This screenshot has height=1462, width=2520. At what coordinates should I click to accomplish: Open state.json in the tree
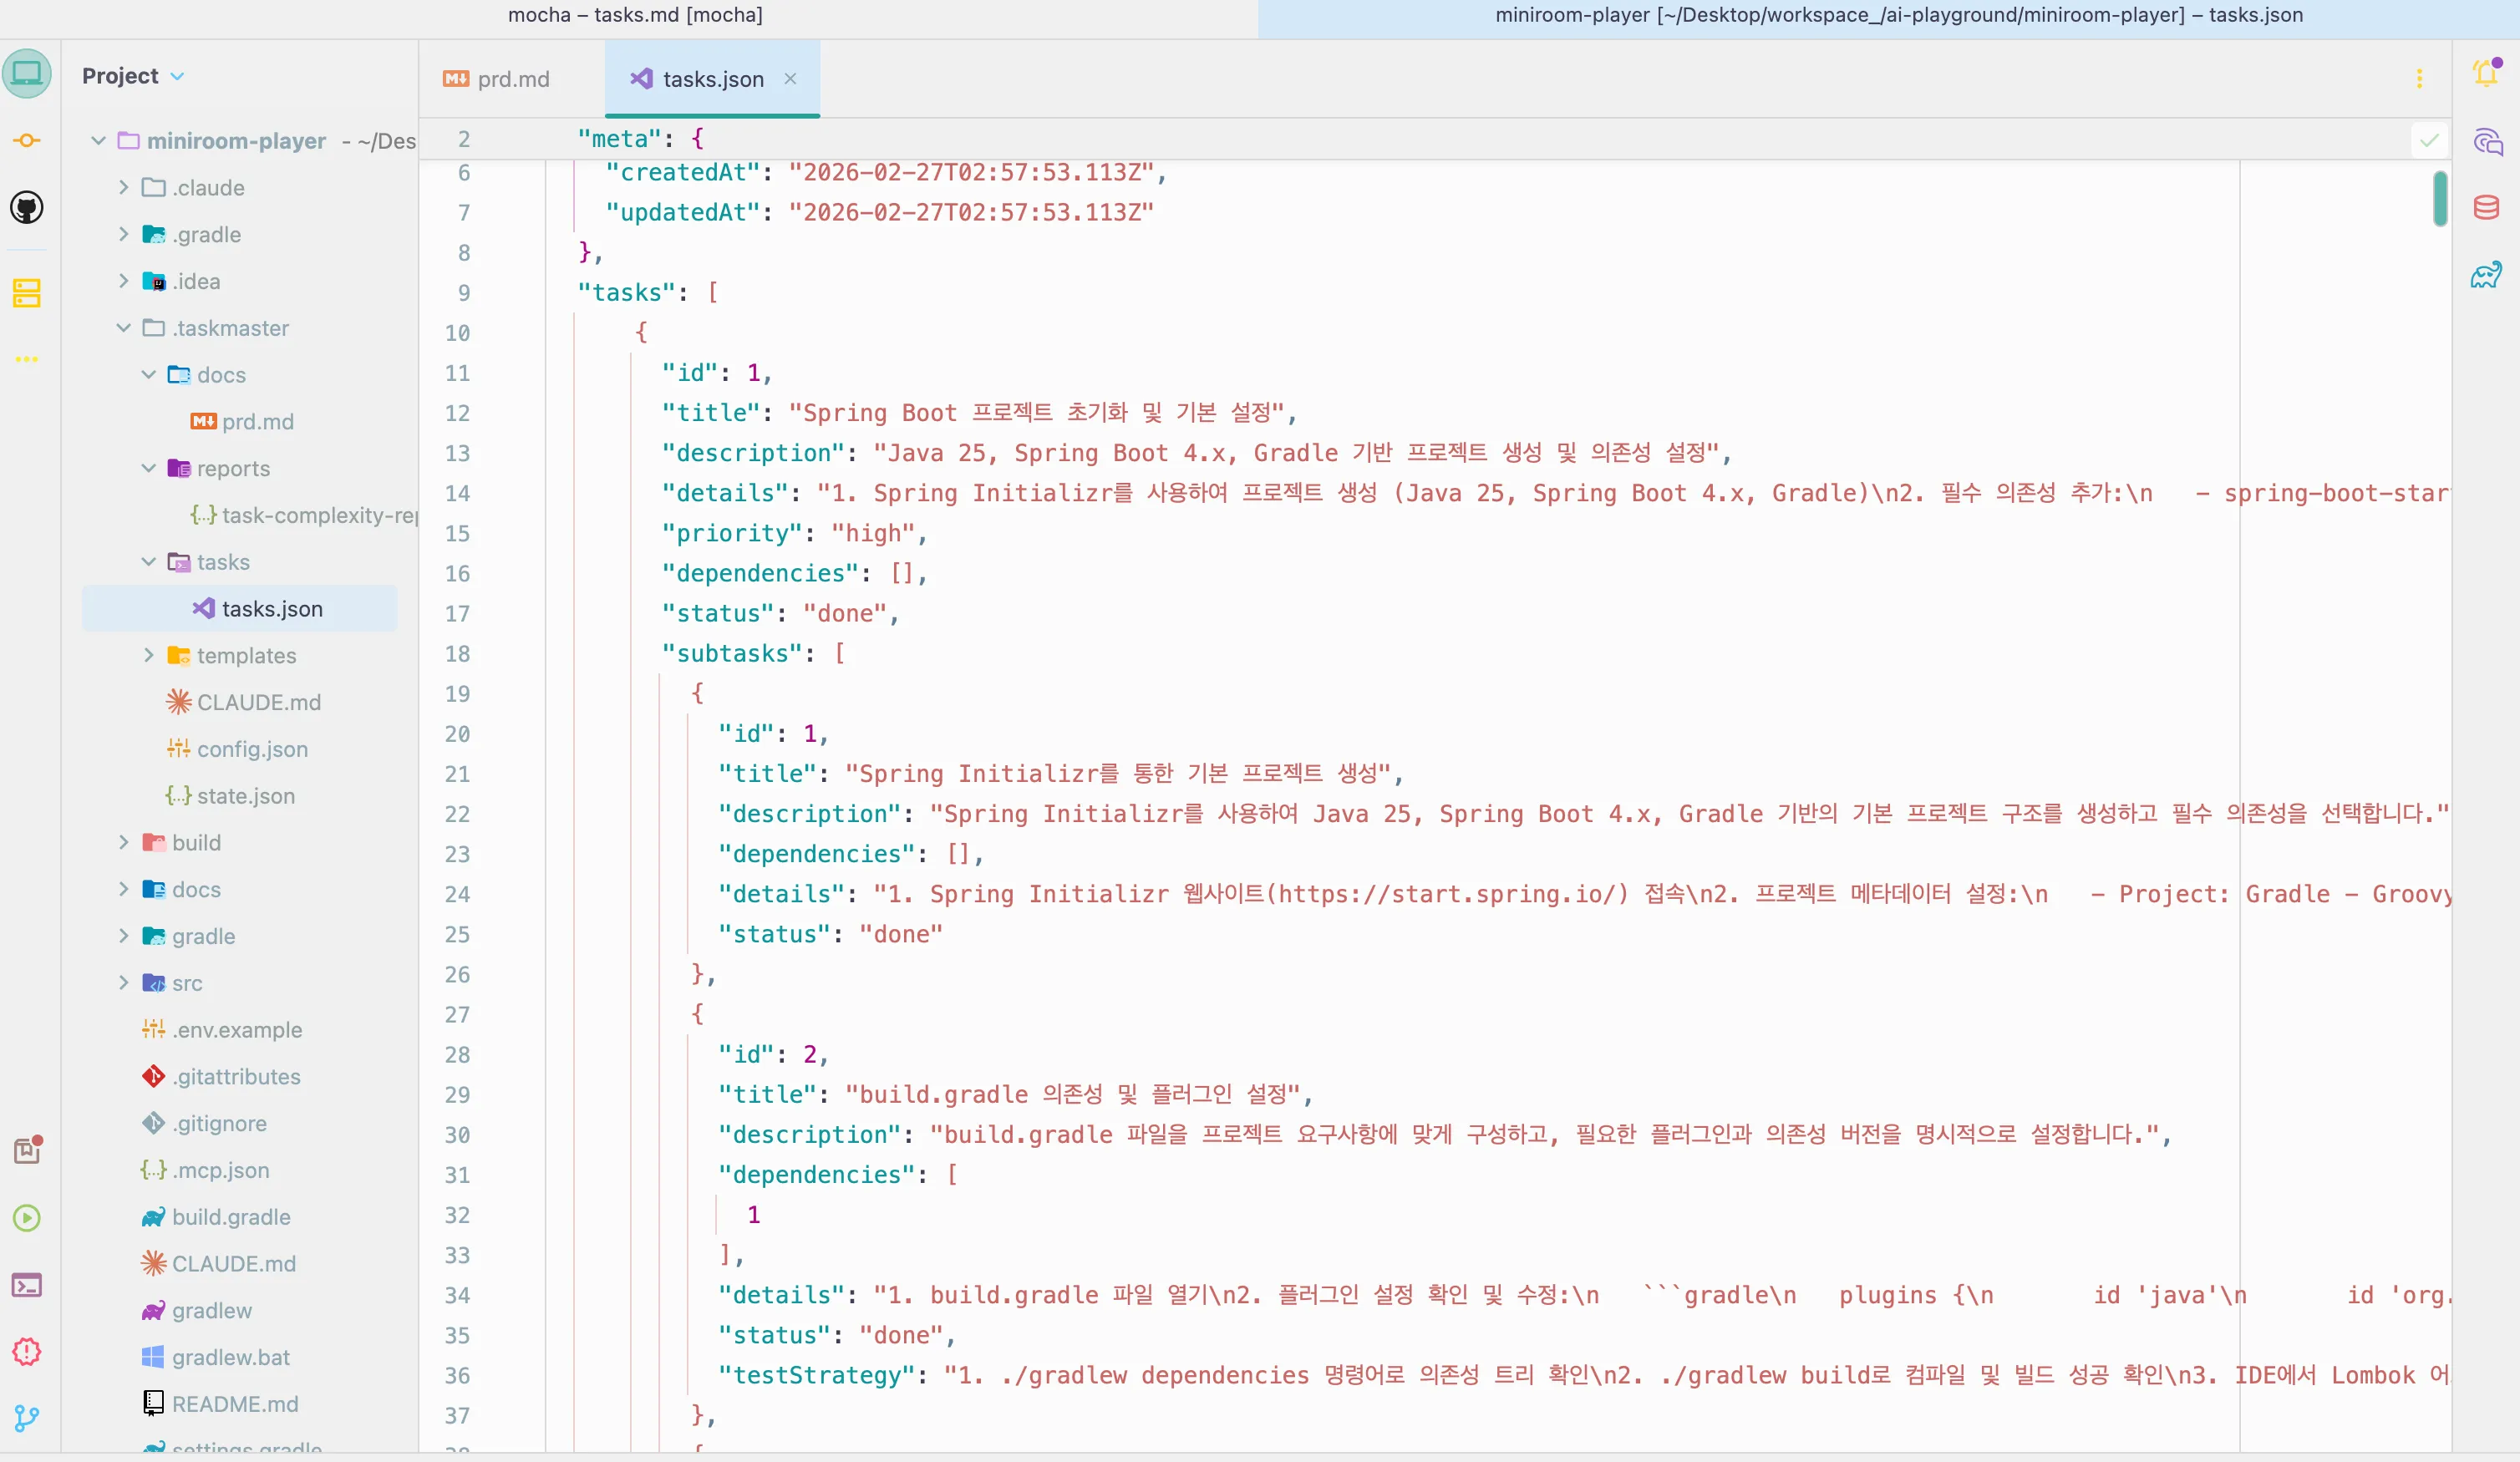(230, 796)
